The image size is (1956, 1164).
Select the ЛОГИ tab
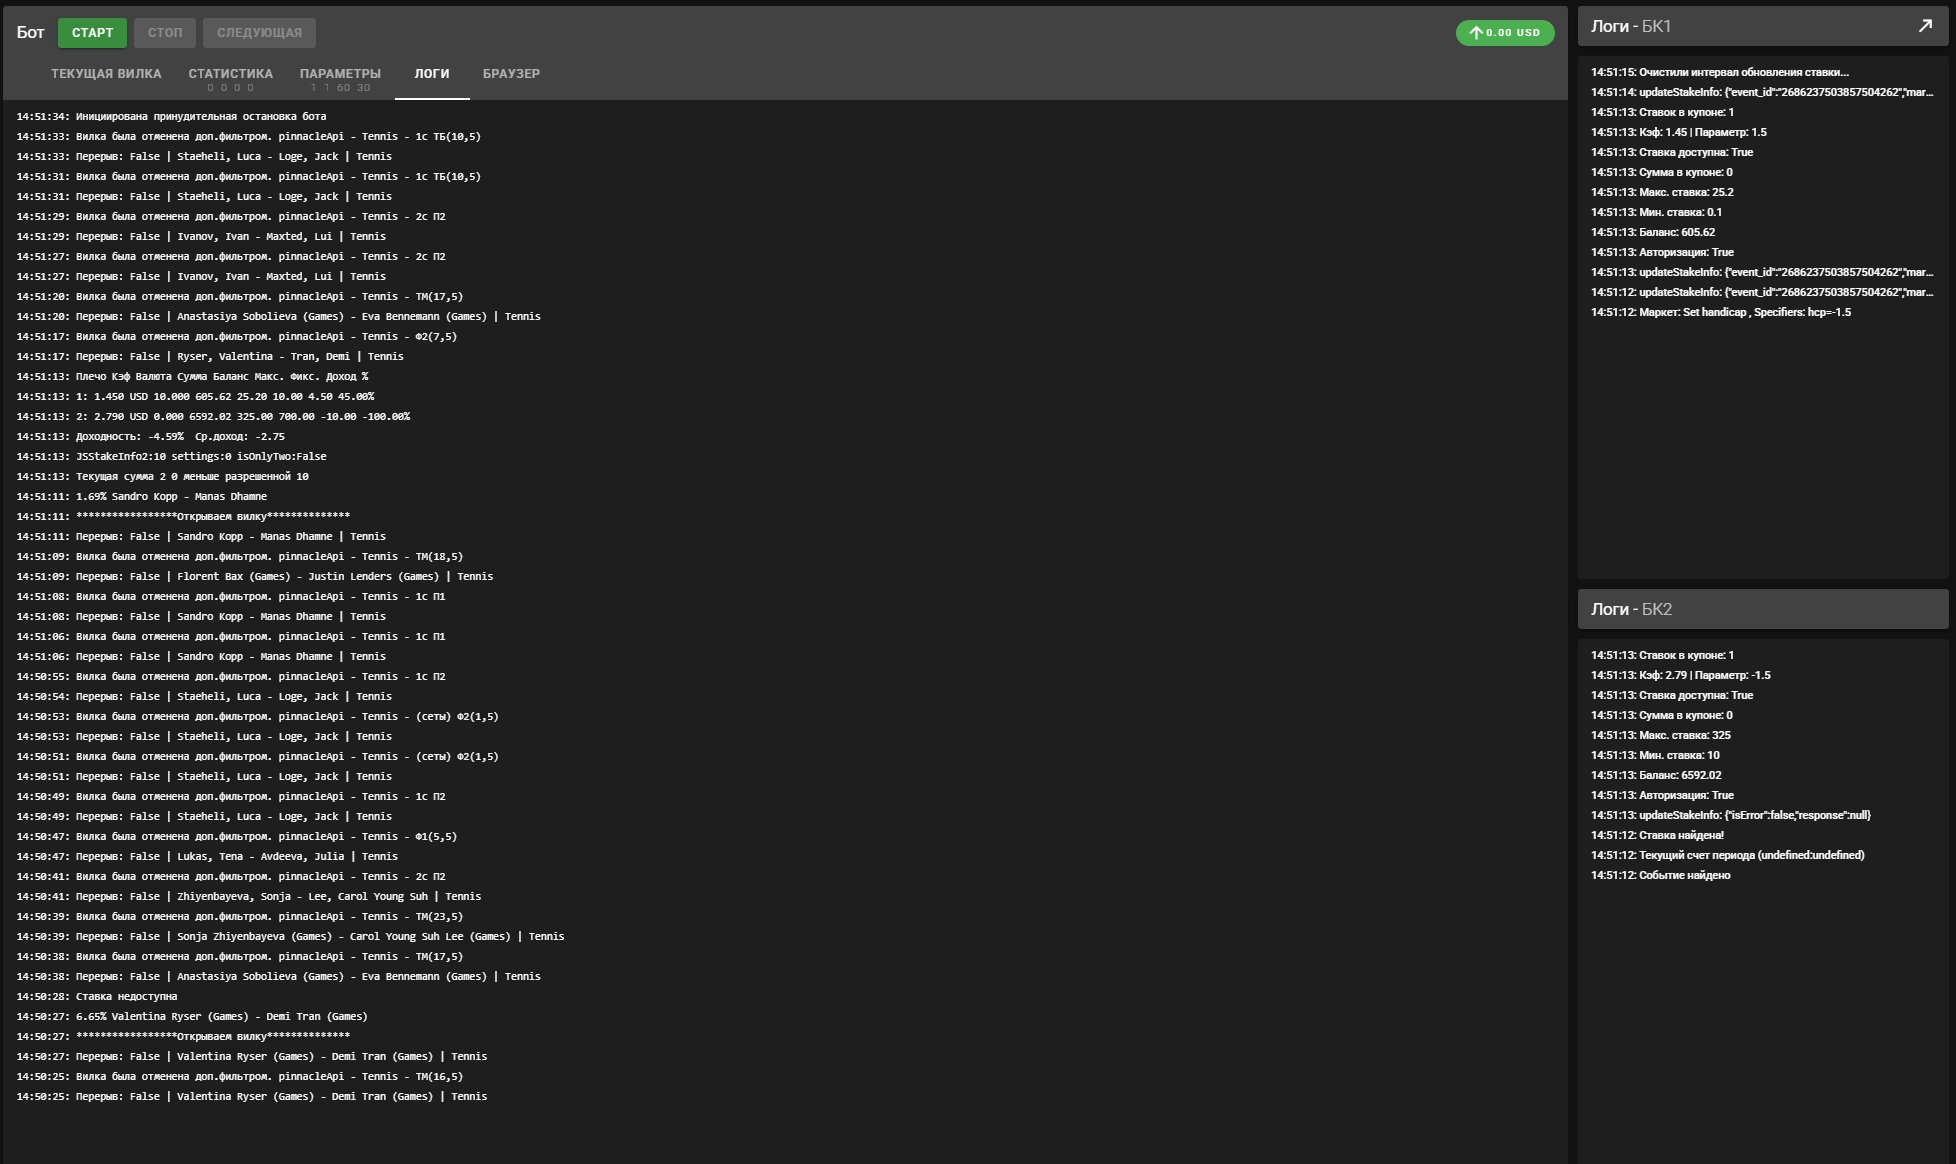point(432,74)
